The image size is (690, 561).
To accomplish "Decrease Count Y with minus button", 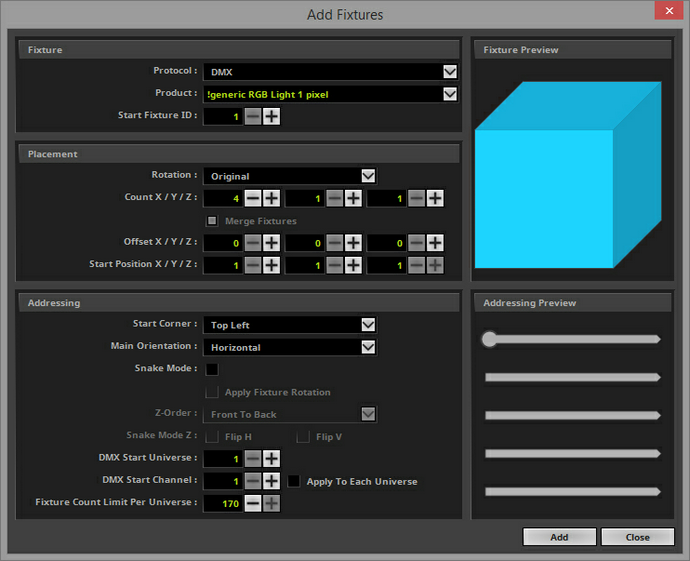I will coord(335,198).
